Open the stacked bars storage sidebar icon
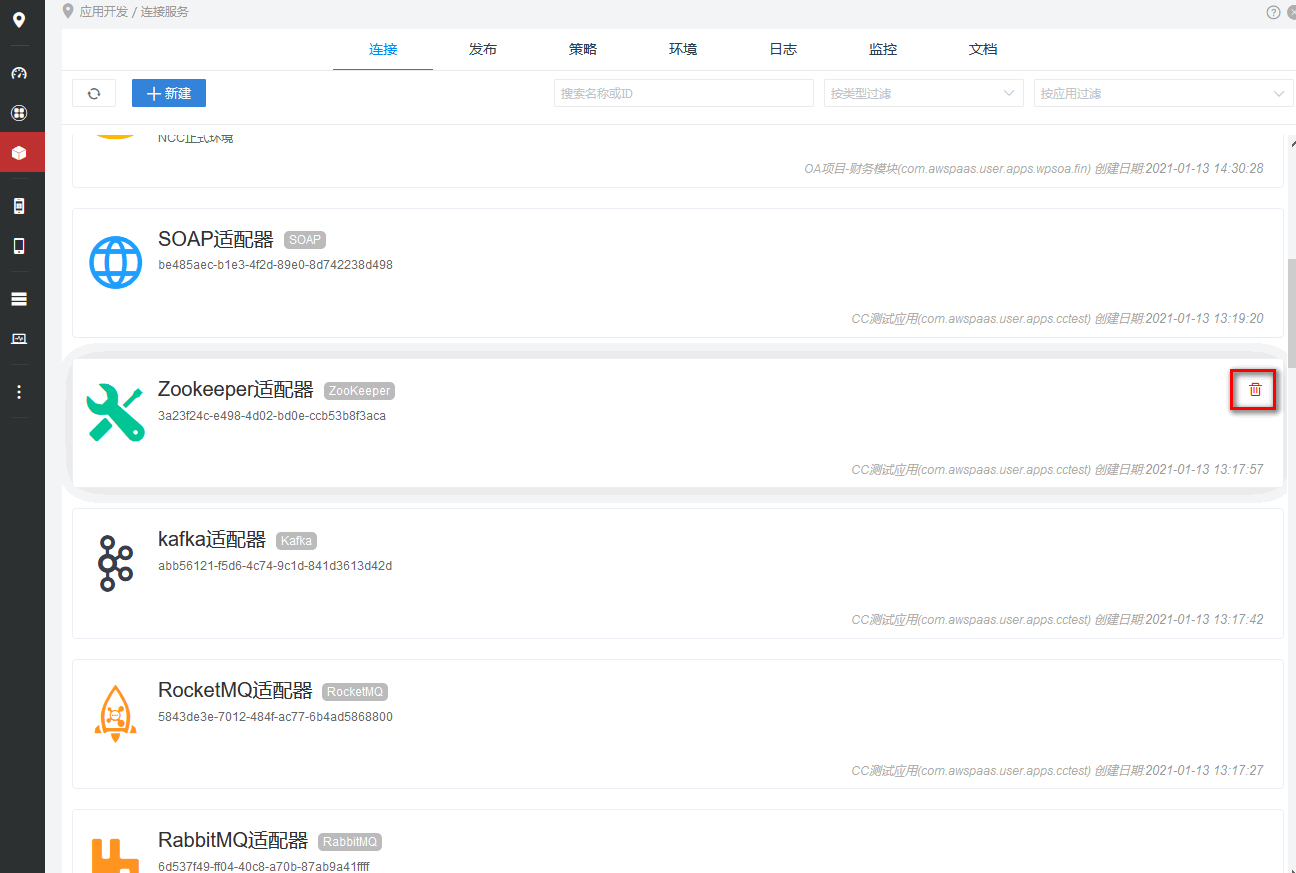Screen dimensions: 1296x873 pos(19,299)
